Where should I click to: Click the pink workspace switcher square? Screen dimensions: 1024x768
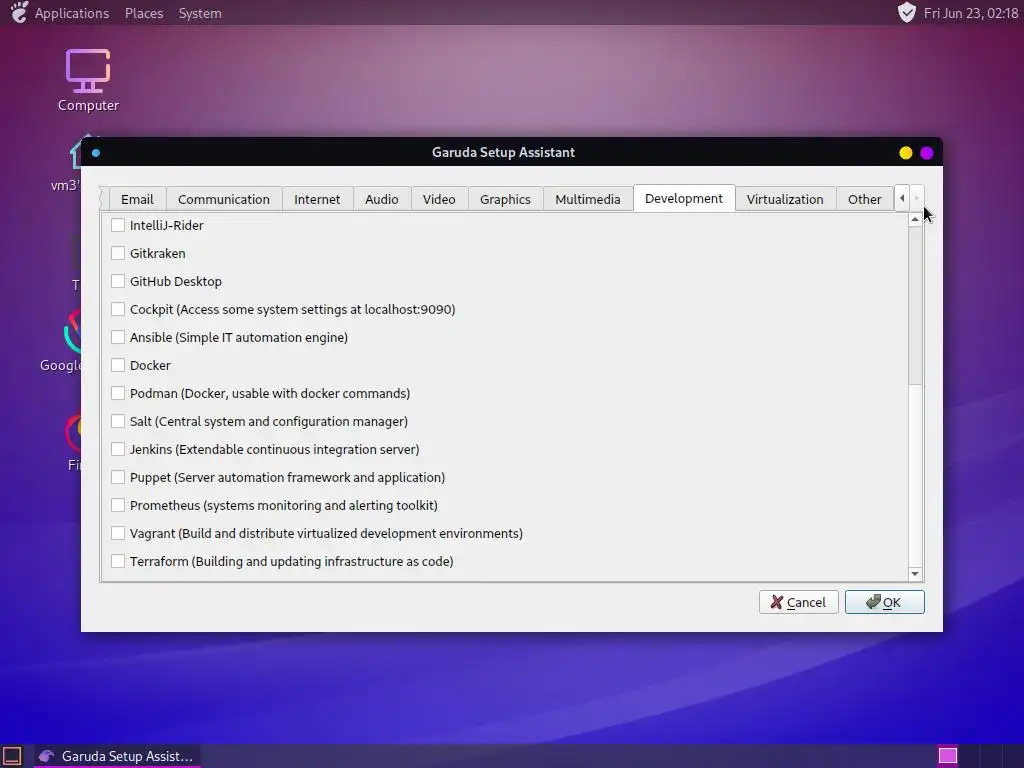click(948, 756)
